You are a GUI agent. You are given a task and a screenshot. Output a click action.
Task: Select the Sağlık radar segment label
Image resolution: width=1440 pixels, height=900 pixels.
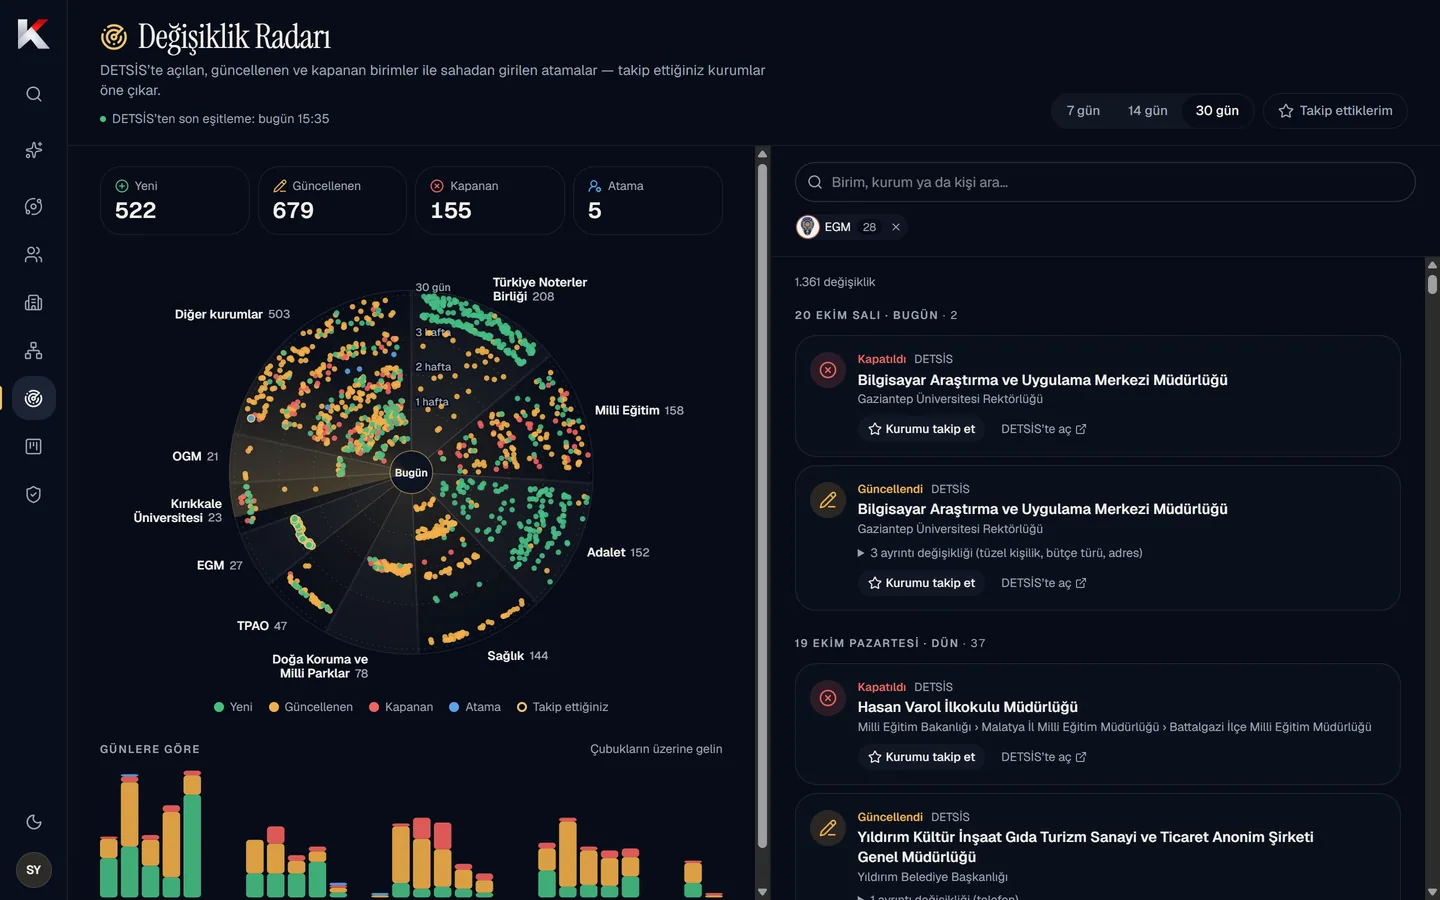coord(518,656)
